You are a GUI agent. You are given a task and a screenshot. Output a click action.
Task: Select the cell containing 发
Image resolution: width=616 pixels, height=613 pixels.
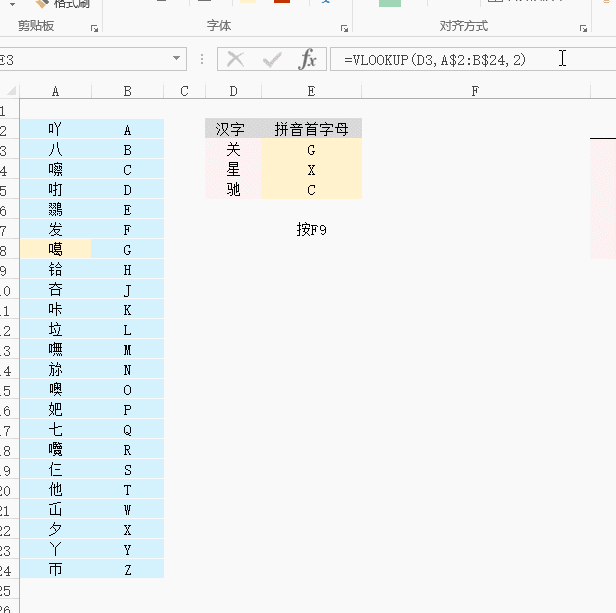pos(55,229)
